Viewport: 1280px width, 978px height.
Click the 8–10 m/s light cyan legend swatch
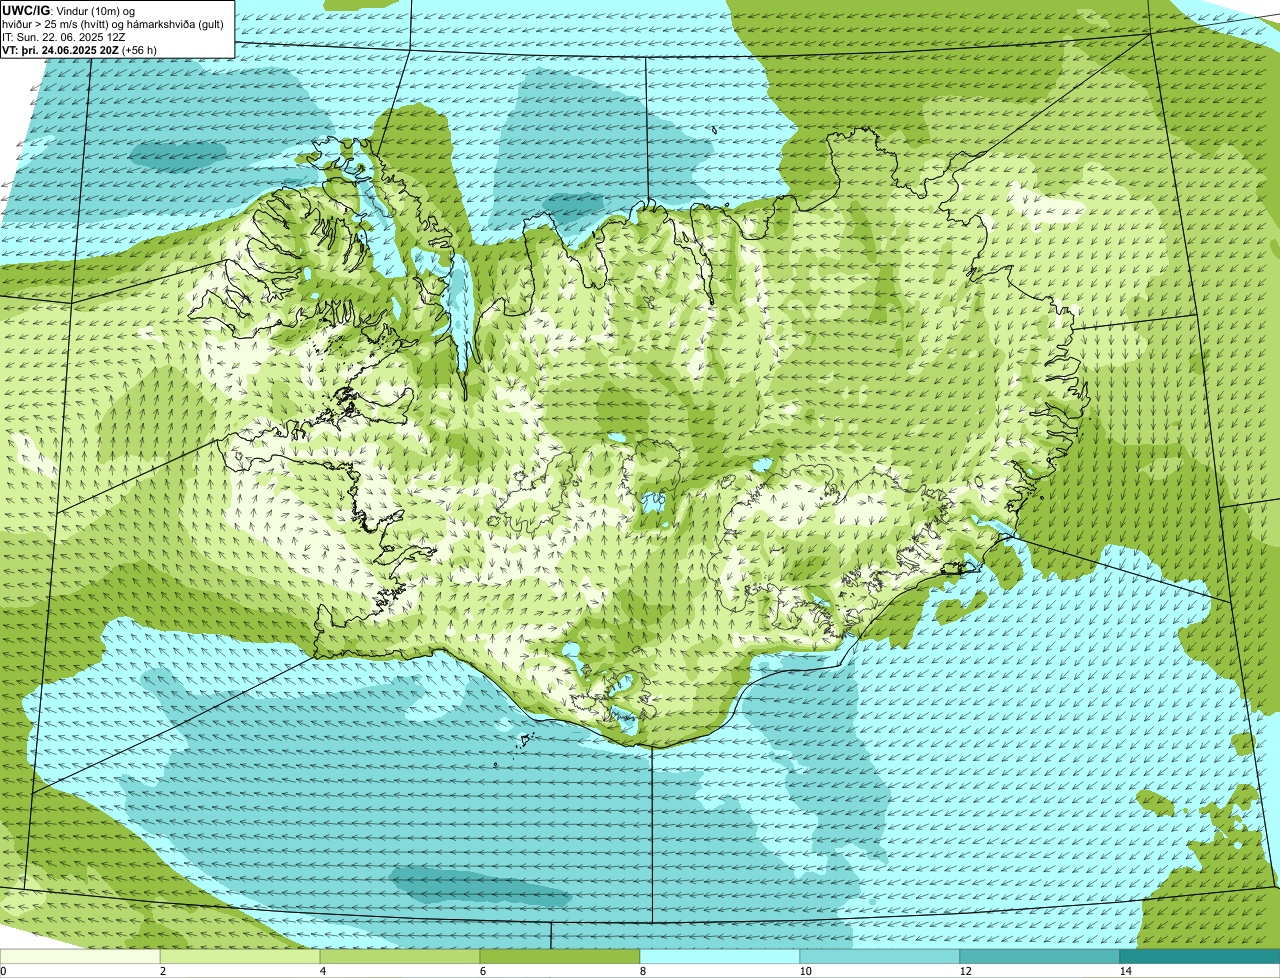[720, 957]
